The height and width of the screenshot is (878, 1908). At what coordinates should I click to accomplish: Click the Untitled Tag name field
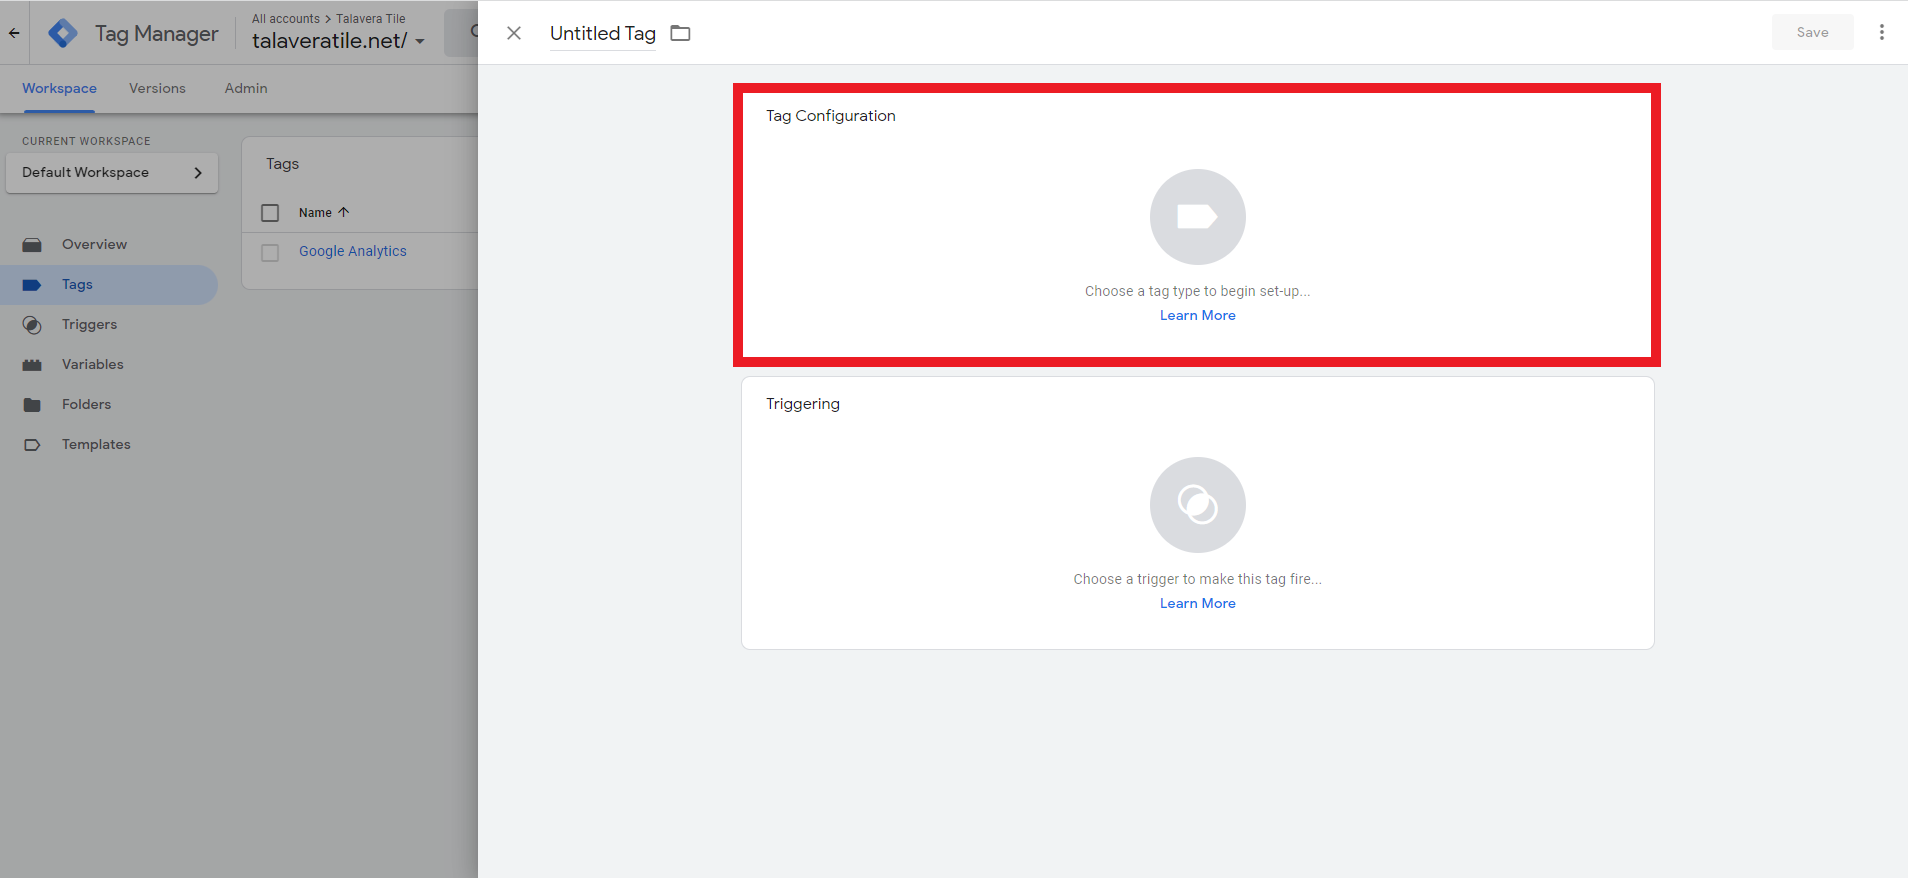click(x=602, y=33)
